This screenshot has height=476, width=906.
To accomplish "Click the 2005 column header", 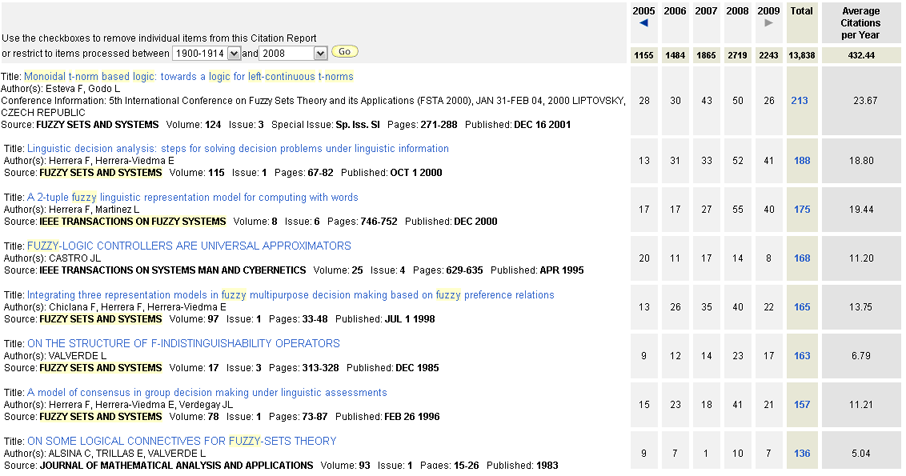I will (x=644, y=11).
